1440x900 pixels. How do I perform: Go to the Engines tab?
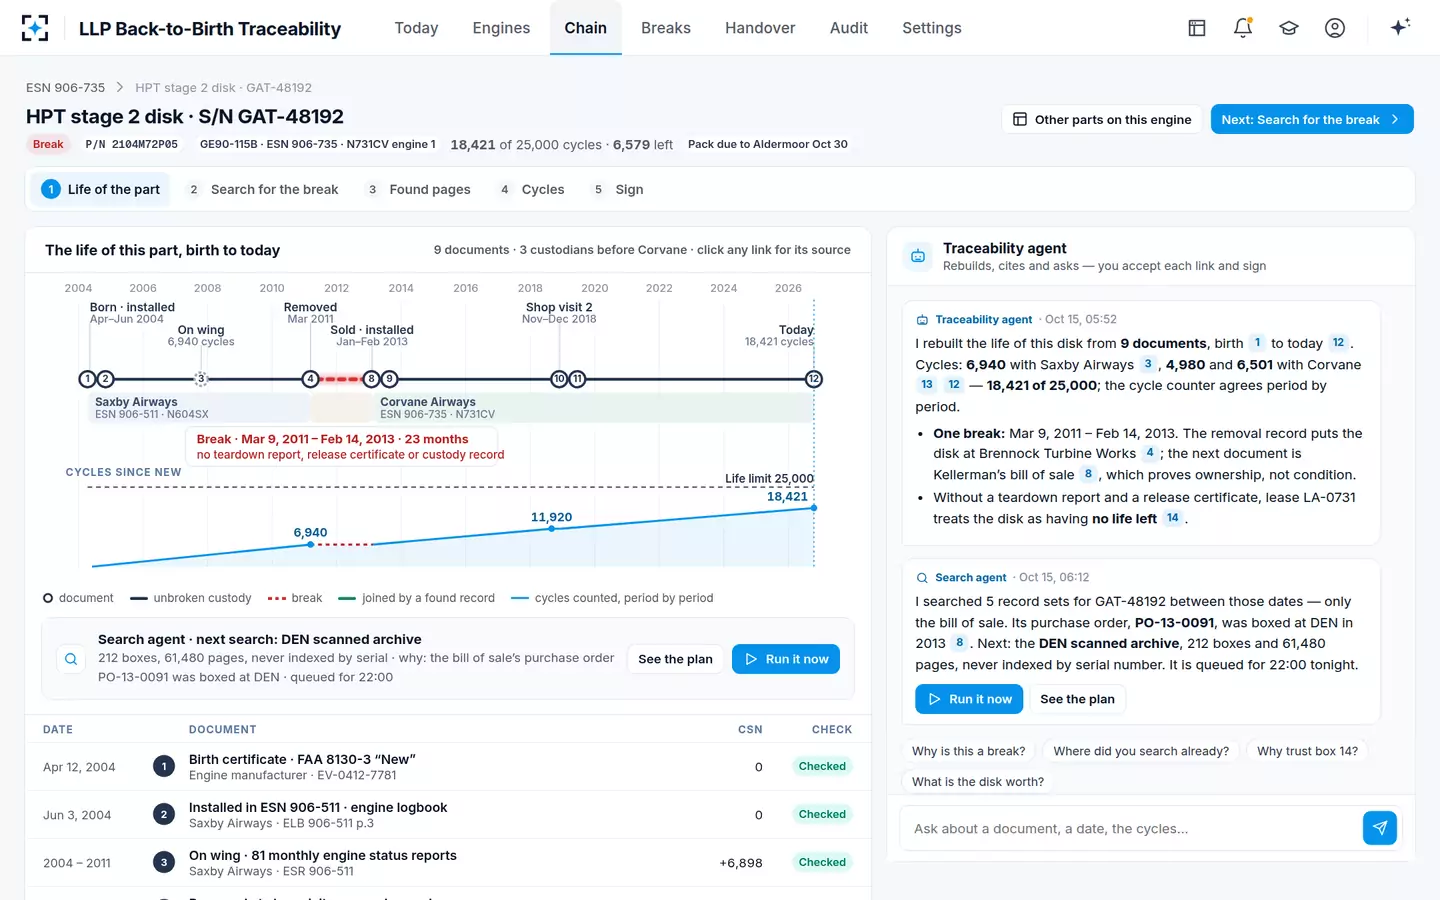(x=501, y=28)
